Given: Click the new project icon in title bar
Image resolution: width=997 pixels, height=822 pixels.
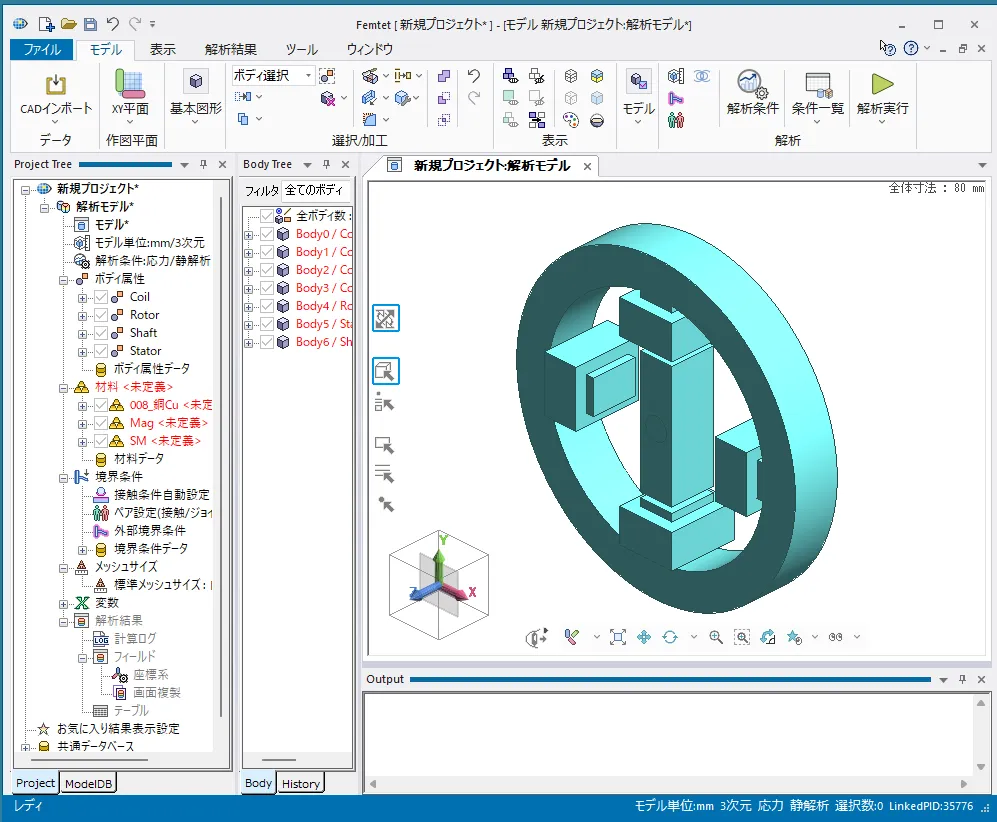Looking at the screenshot, I should click(x=46, y=24).
